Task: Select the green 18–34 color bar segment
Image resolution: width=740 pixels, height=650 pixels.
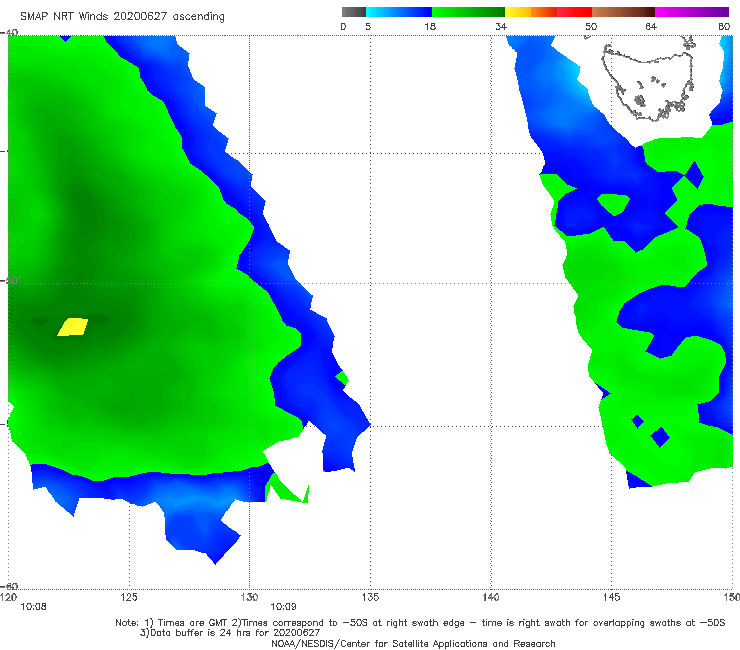Action: click(468, 12)
